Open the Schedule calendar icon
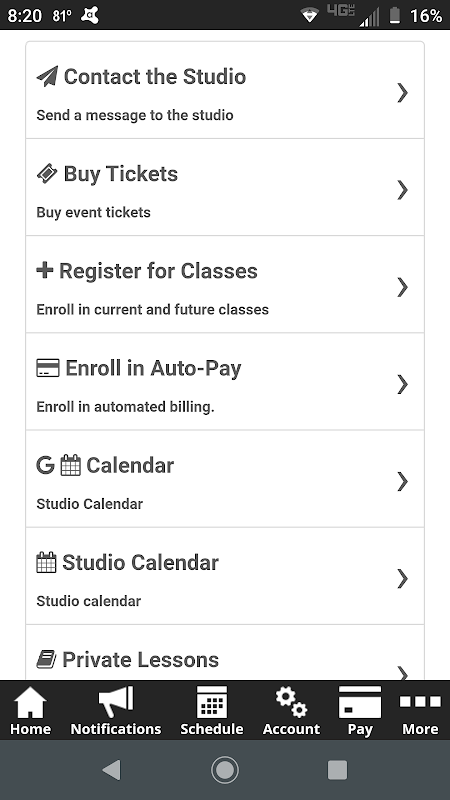 [x=212, y=702]
